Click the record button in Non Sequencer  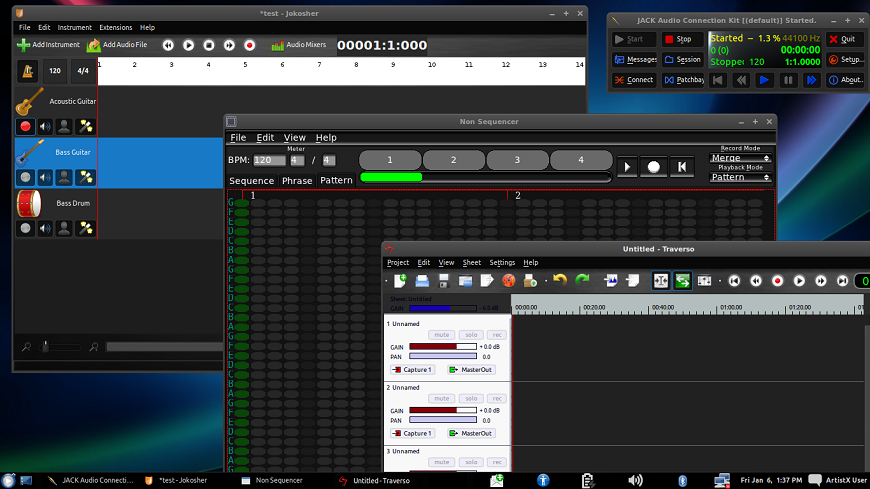coord(653,167)
